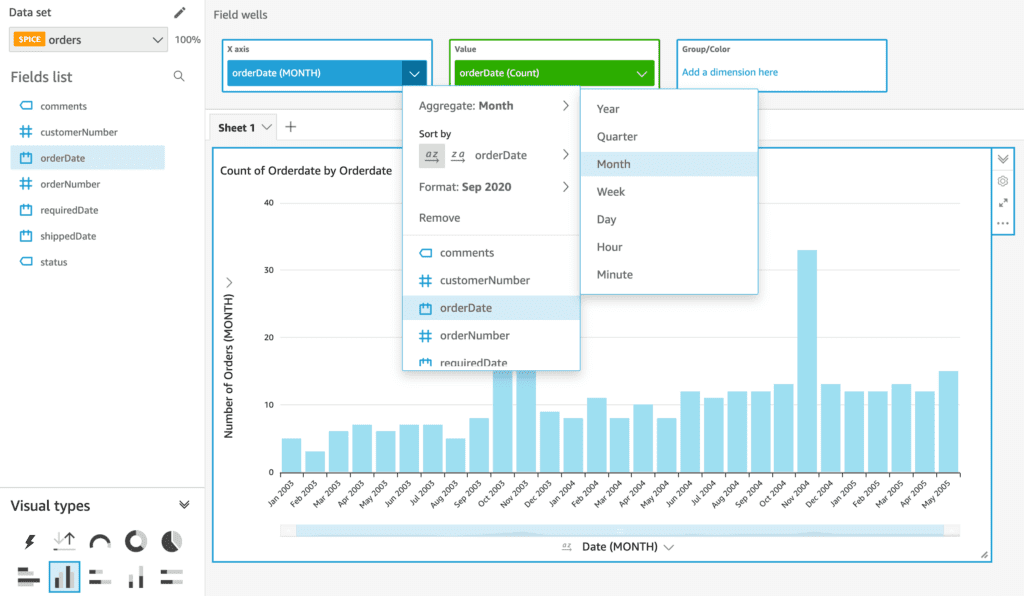
Task: Open the visual's three-dot options menu
Action: [x=1003, y=224]
